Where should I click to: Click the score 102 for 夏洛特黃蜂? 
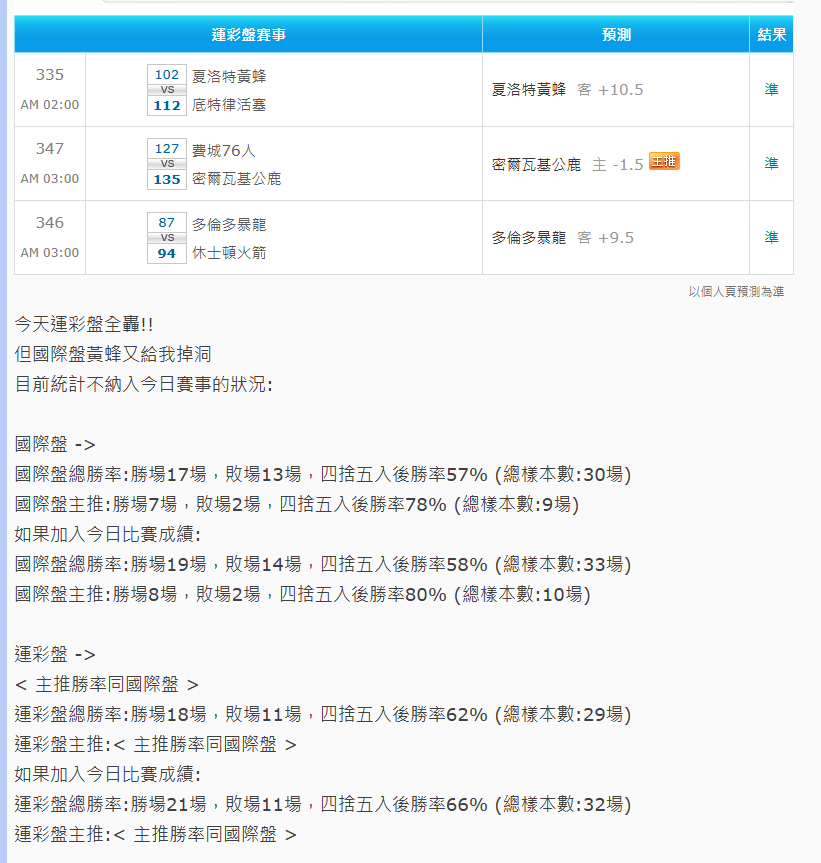(x=167, y=75)
